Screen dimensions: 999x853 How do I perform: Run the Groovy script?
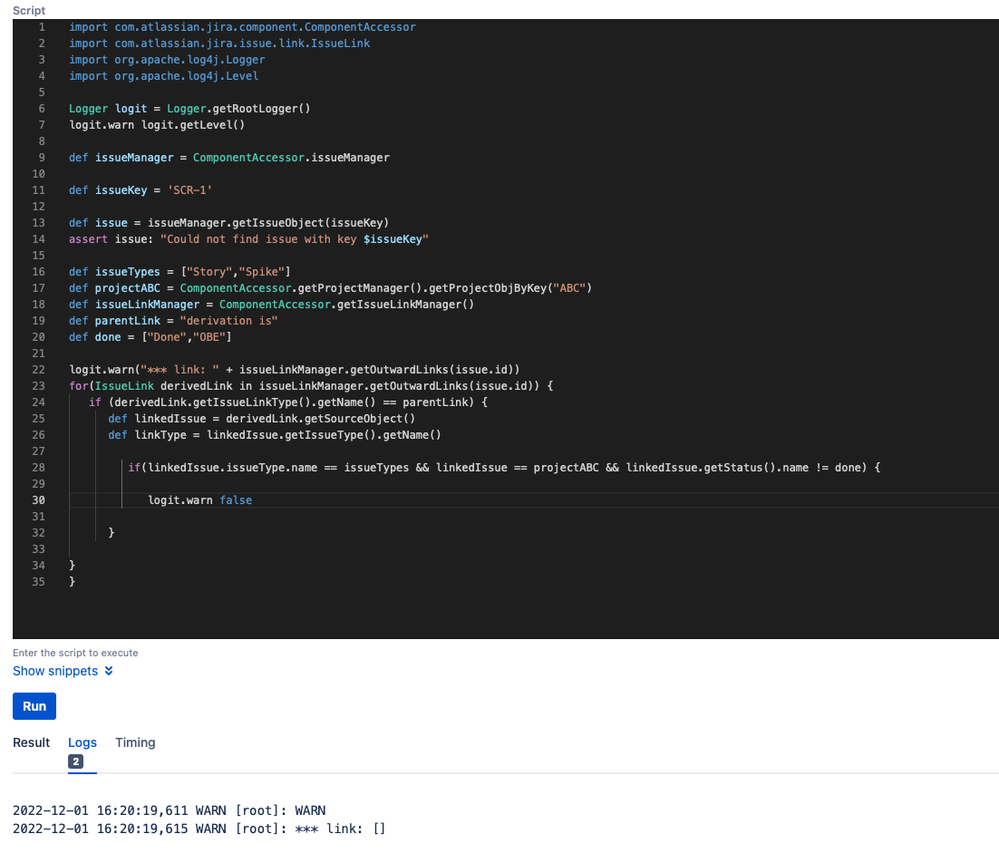coord(33,706)
